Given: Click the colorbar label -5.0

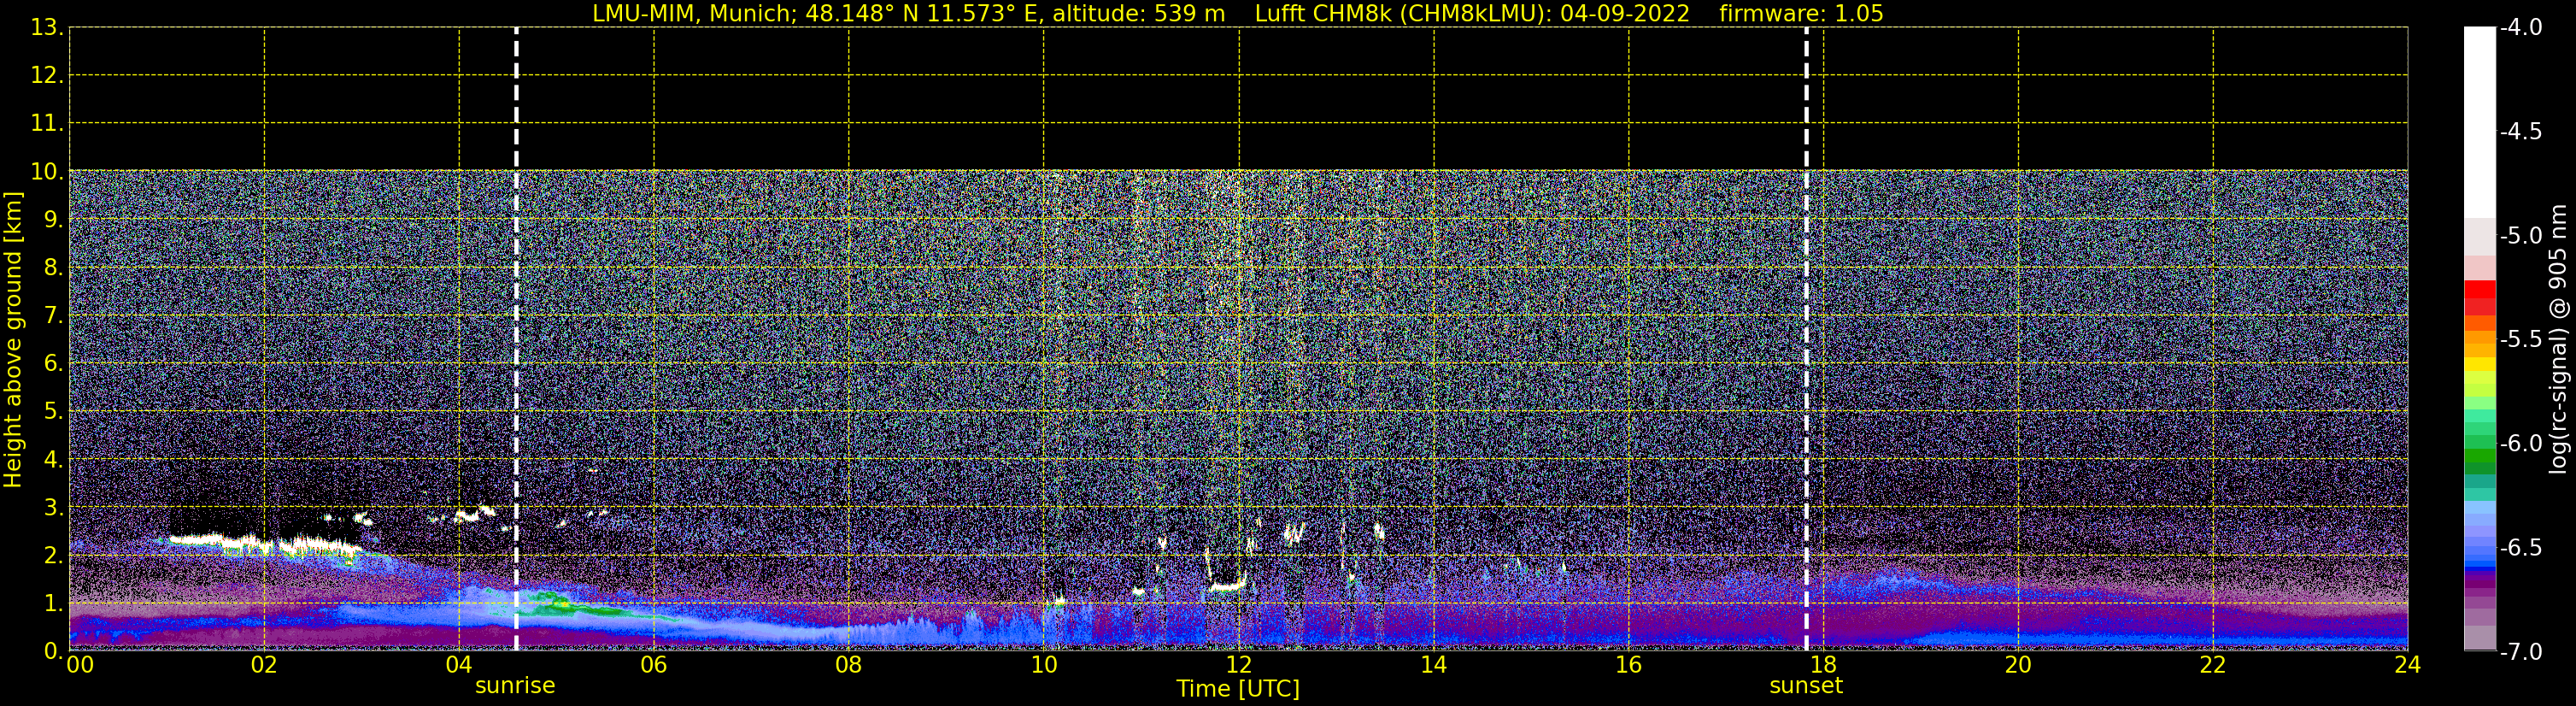Looking at the screenshot, I should (2520, 236).
